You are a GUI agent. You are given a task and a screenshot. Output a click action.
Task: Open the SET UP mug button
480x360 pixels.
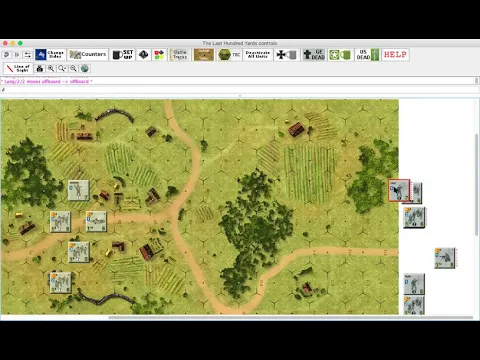[123, 55]
